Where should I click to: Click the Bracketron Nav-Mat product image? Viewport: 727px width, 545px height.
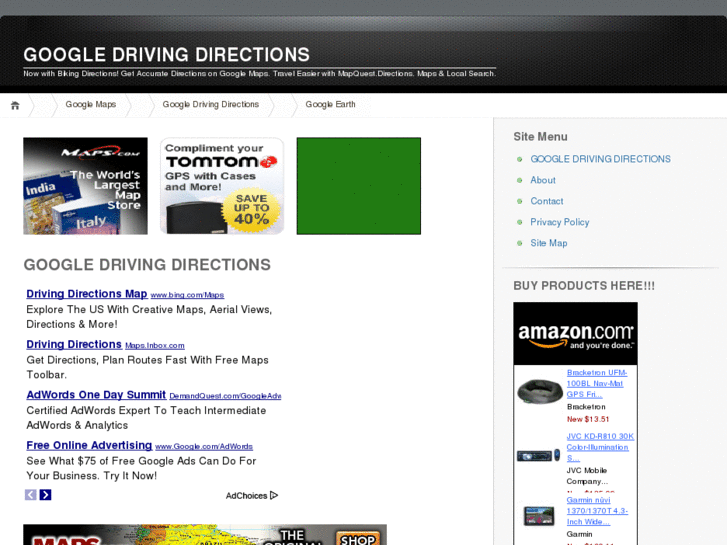click(540, 391)
